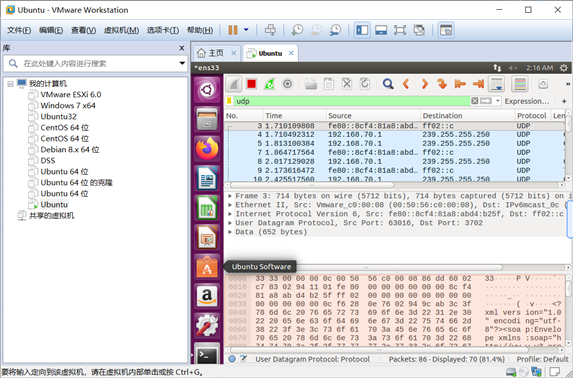Save the capture file
The height and width of the screenshot is (378, 573).
pos(329,84)
